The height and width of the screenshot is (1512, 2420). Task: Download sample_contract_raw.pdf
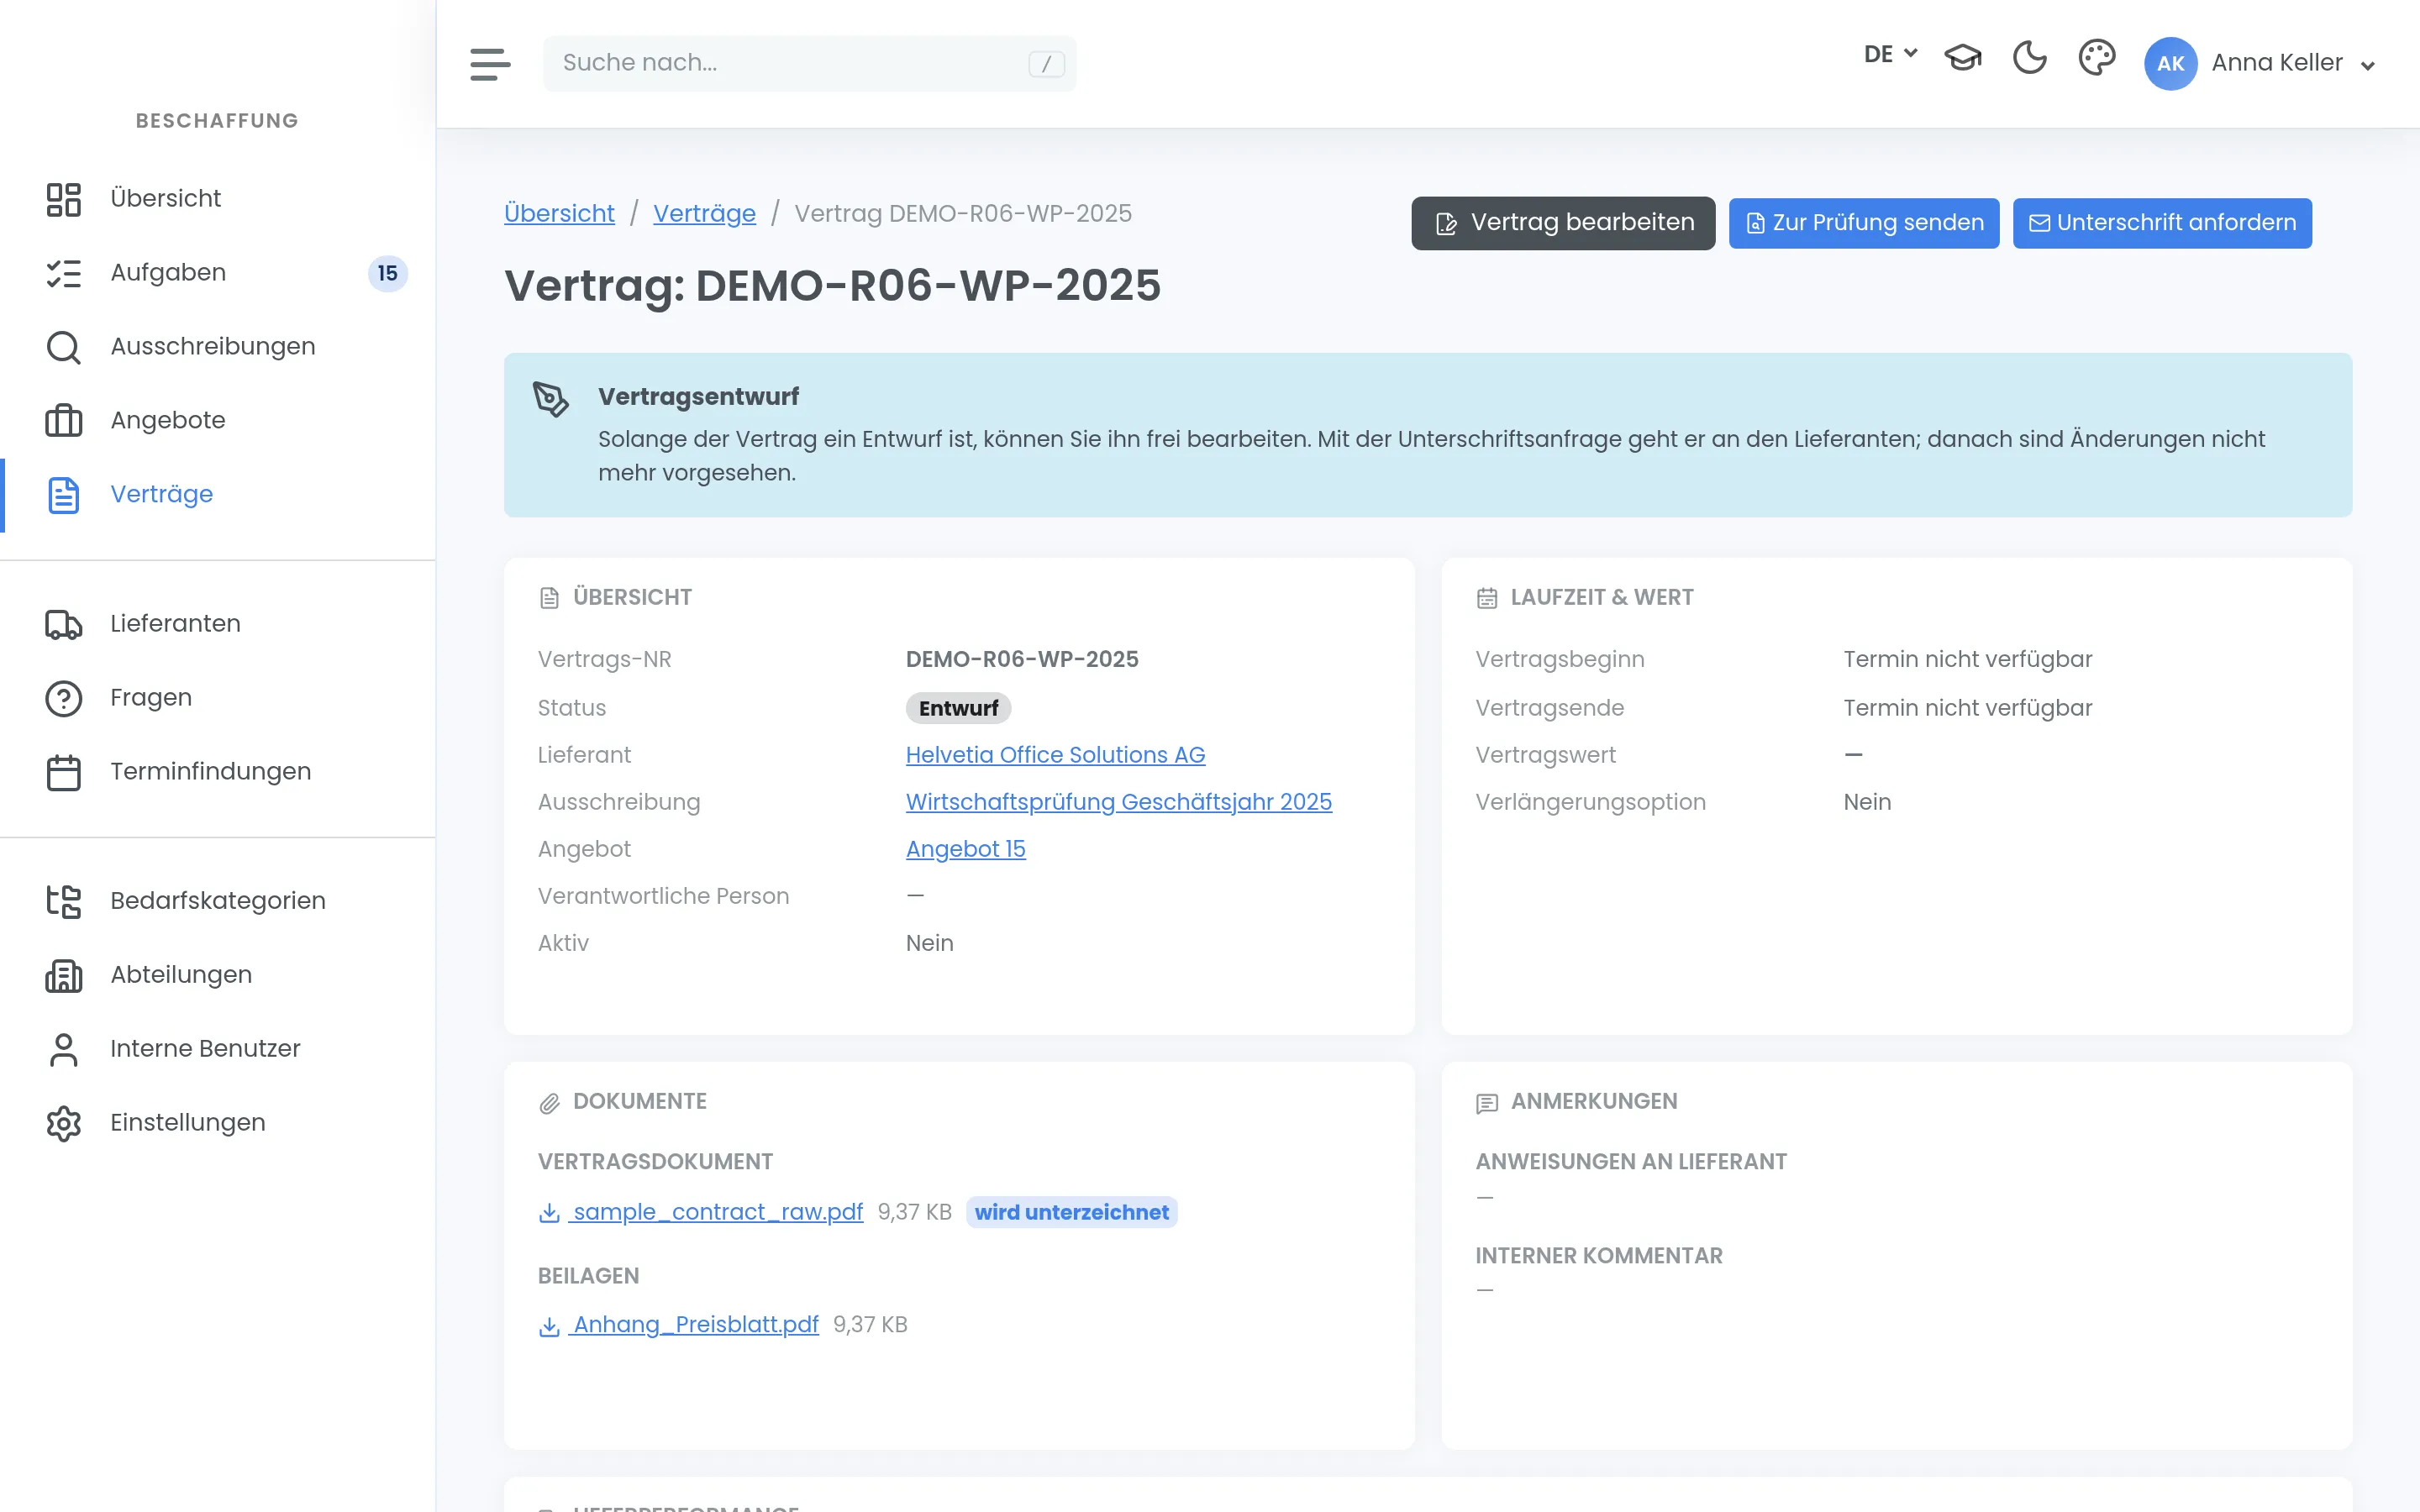point(717,1211)
